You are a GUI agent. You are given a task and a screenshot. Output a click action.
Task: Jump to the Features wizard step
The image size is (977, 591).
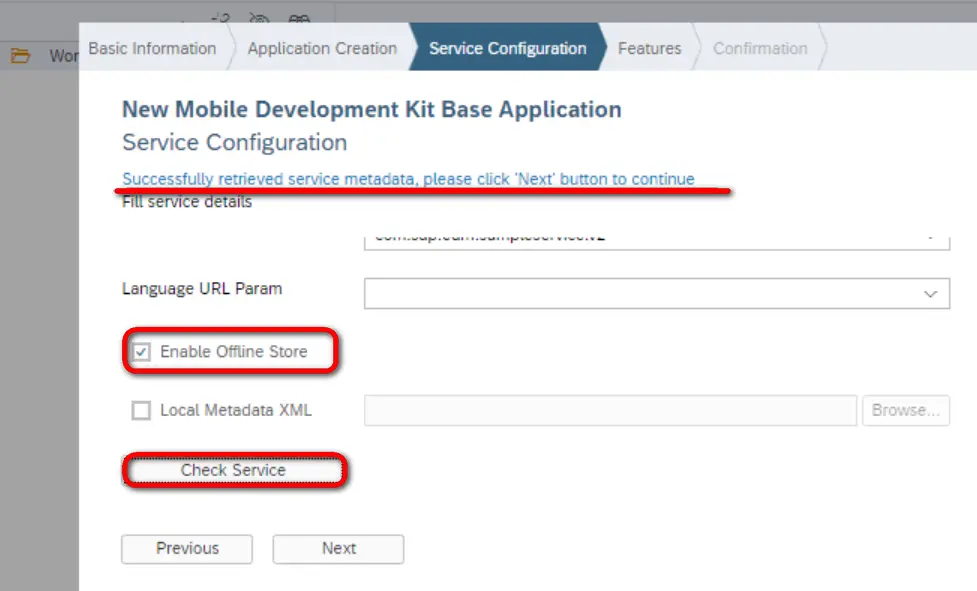649,49
